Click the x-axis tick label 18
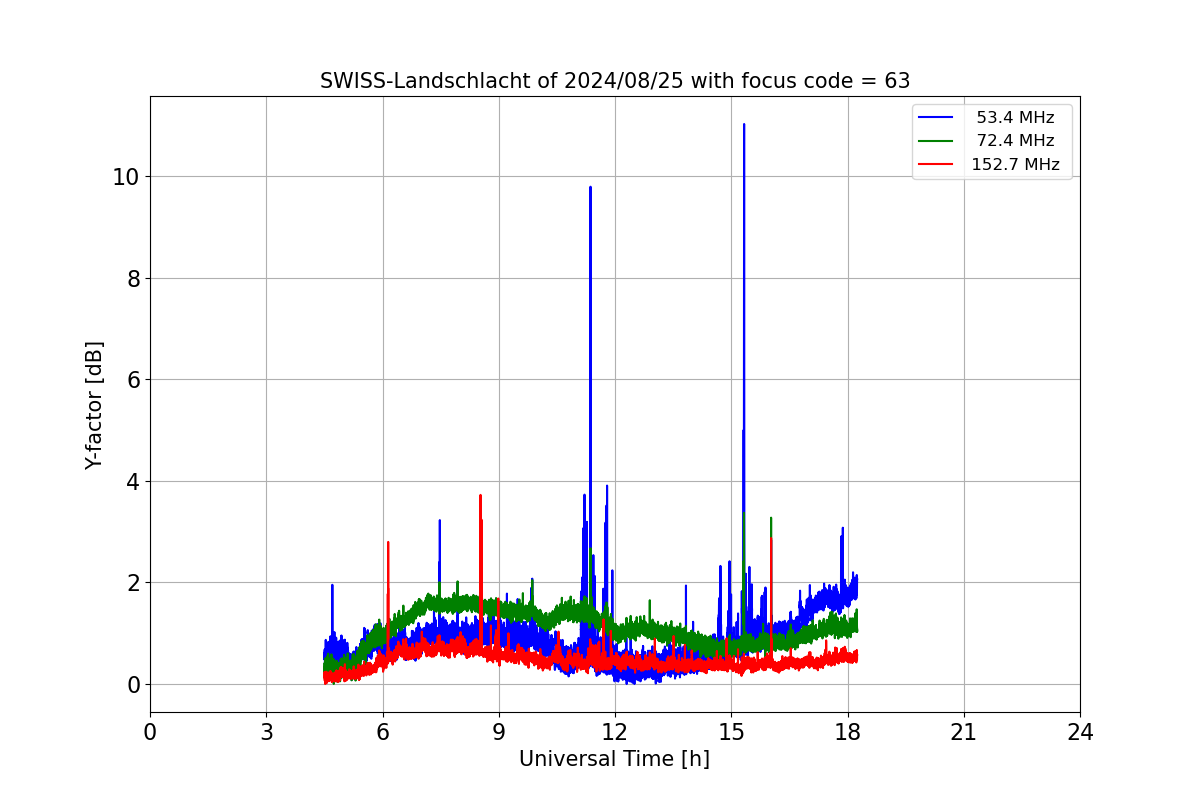 847,732
